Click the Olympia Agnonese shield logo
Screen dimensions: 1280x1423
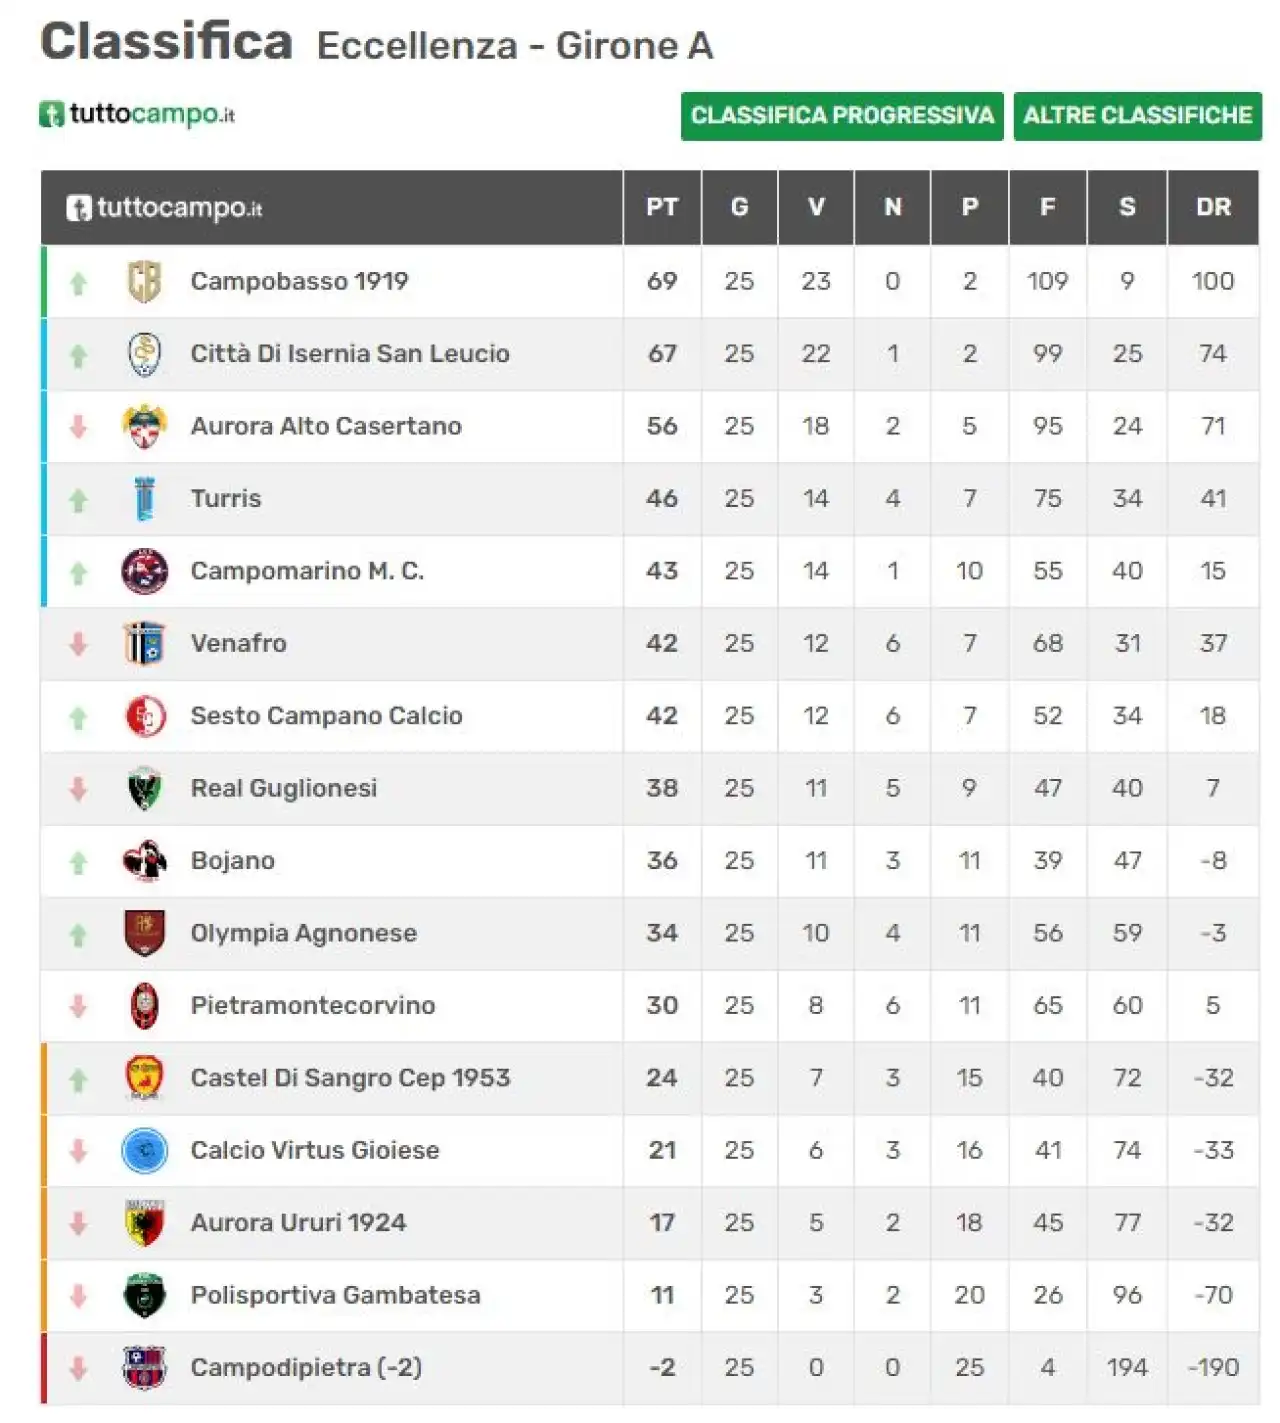click(144, 933)
